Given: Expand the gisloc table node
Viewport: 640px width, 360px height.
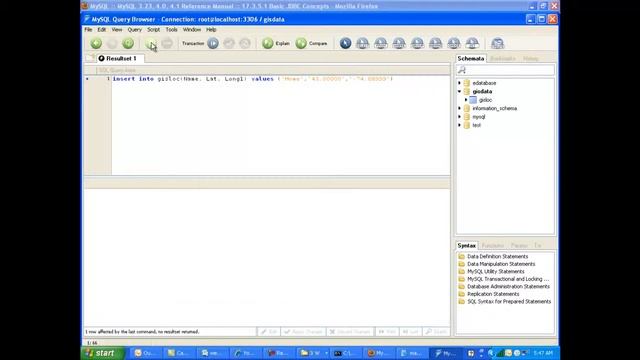Looking at the screenshot, I should coord(466,100).
